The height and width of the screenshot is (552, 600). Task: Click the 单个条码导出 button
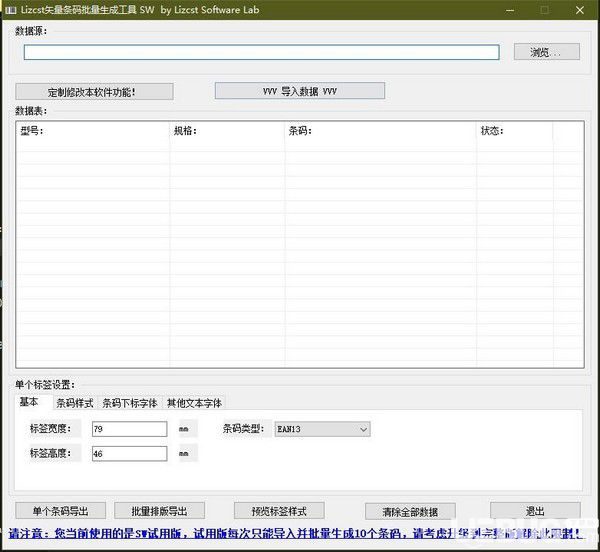[x=60, y=511]
